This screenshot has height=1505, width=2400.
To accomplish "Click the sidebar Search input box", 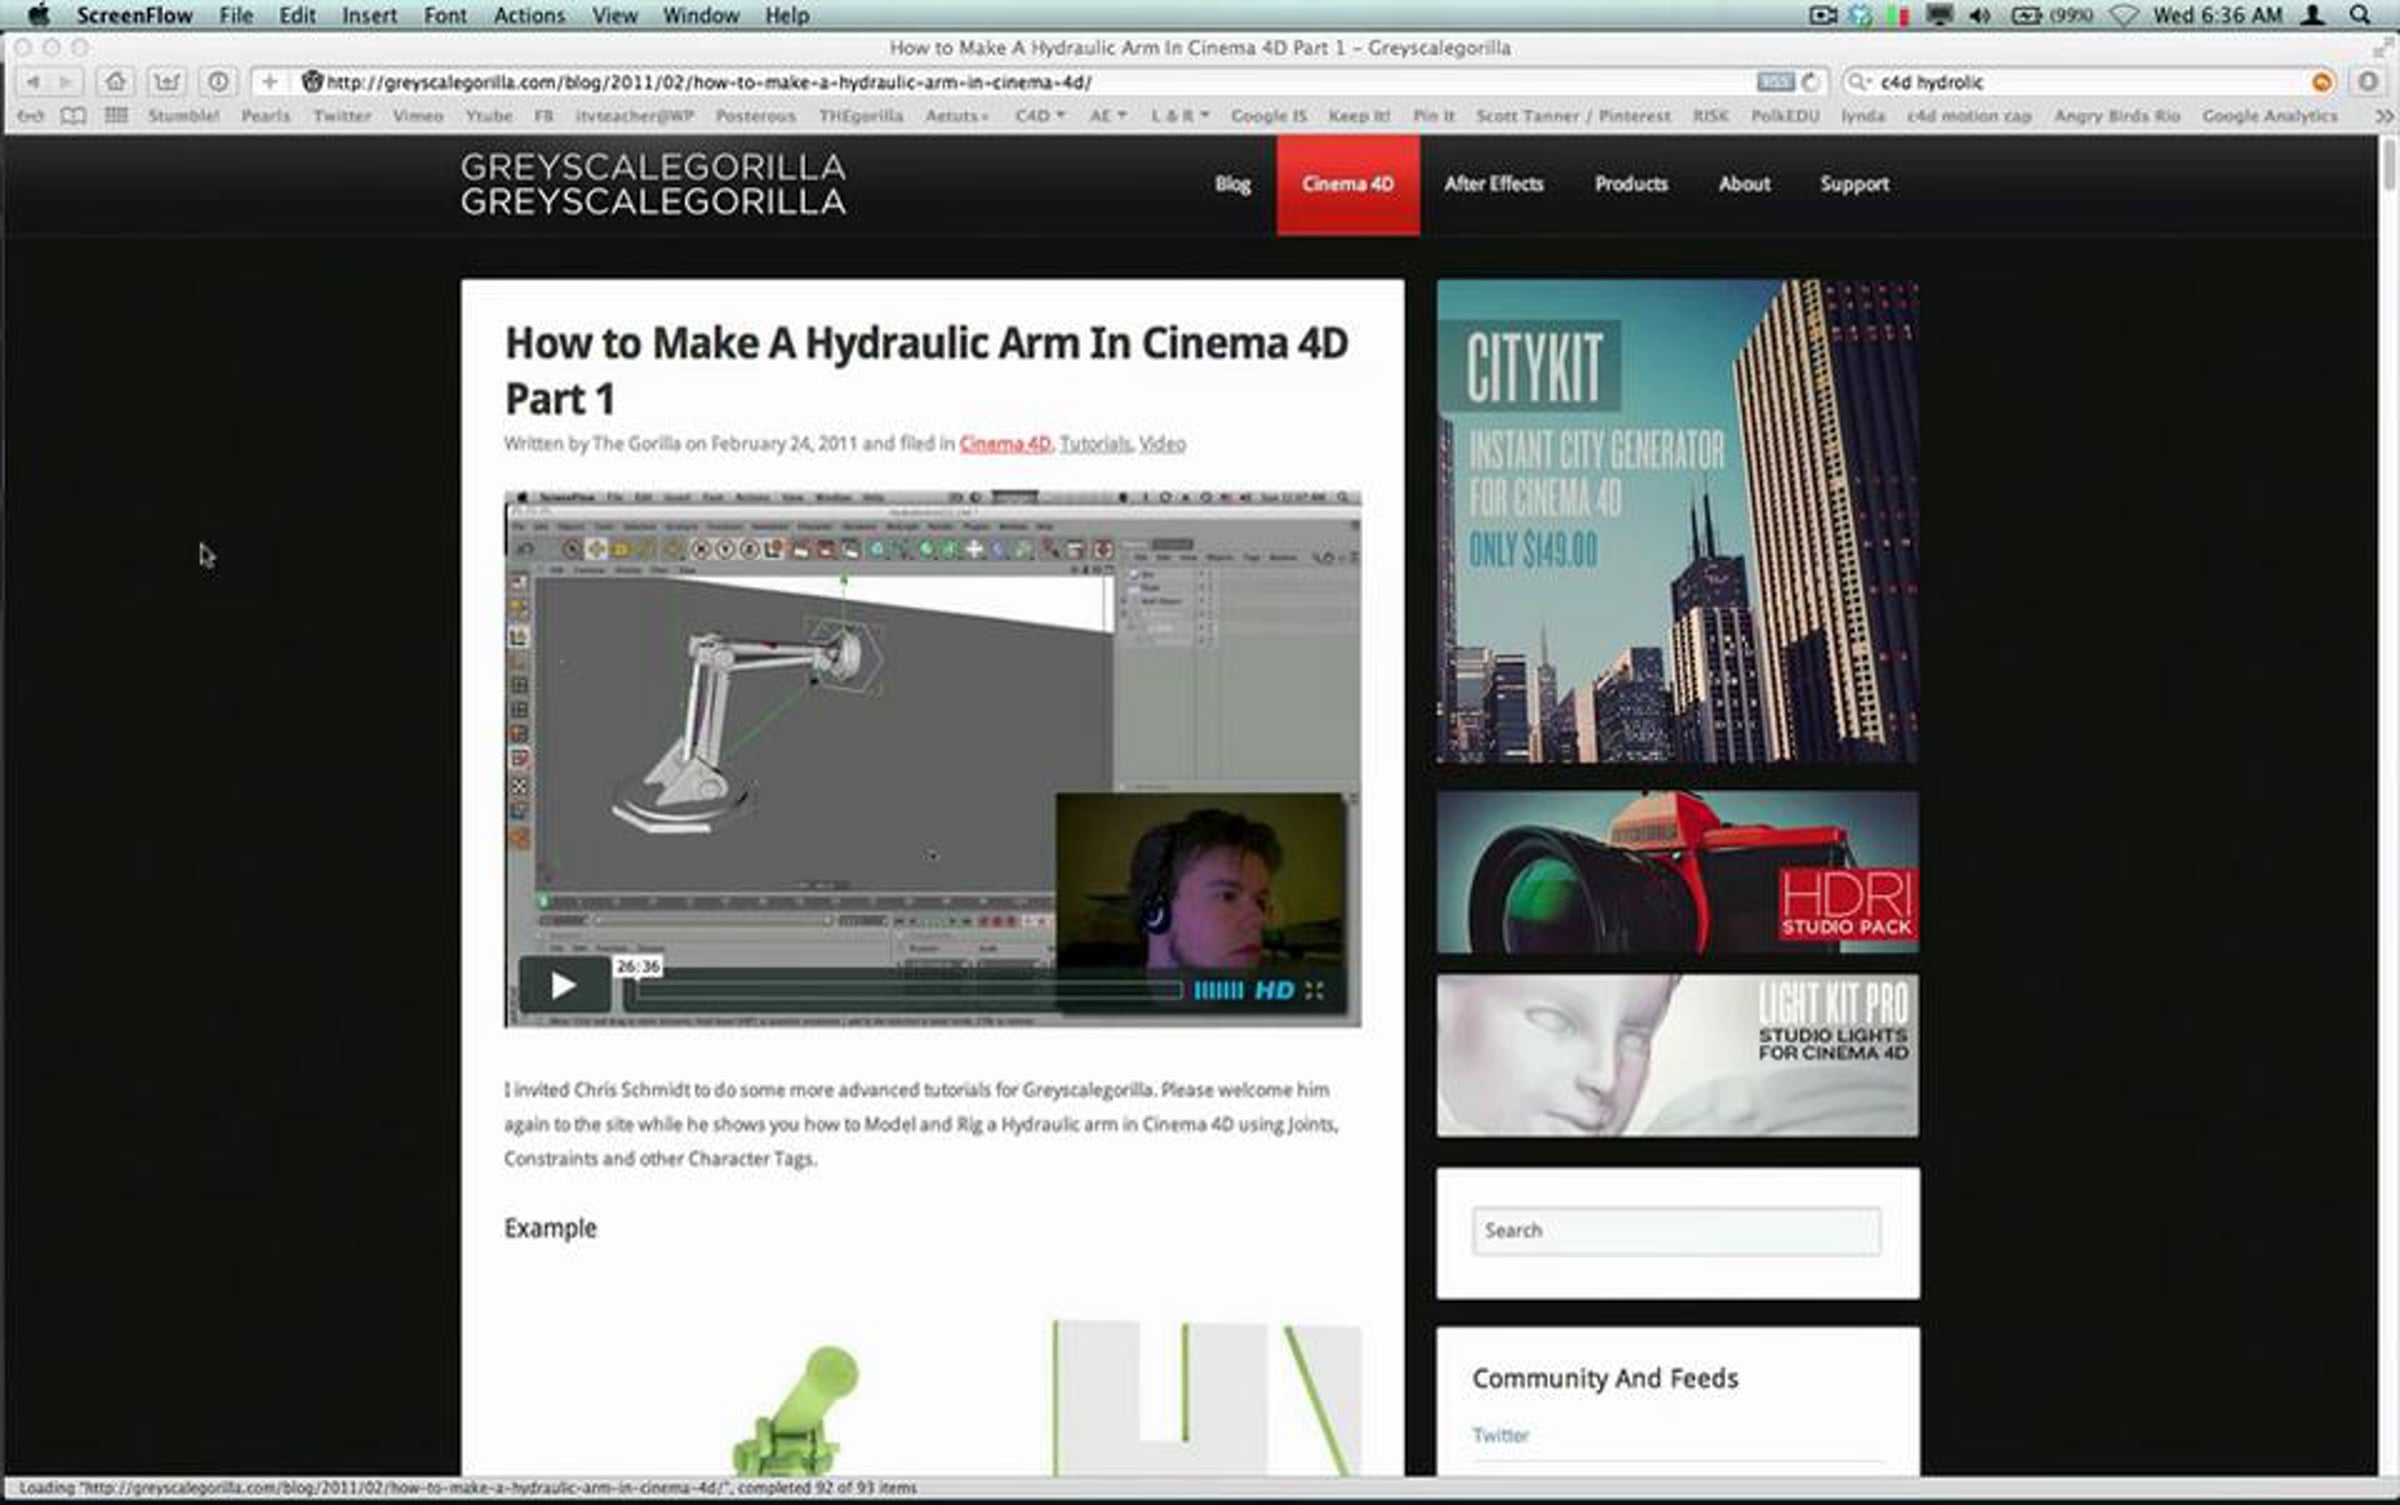I will 1676,1231.
